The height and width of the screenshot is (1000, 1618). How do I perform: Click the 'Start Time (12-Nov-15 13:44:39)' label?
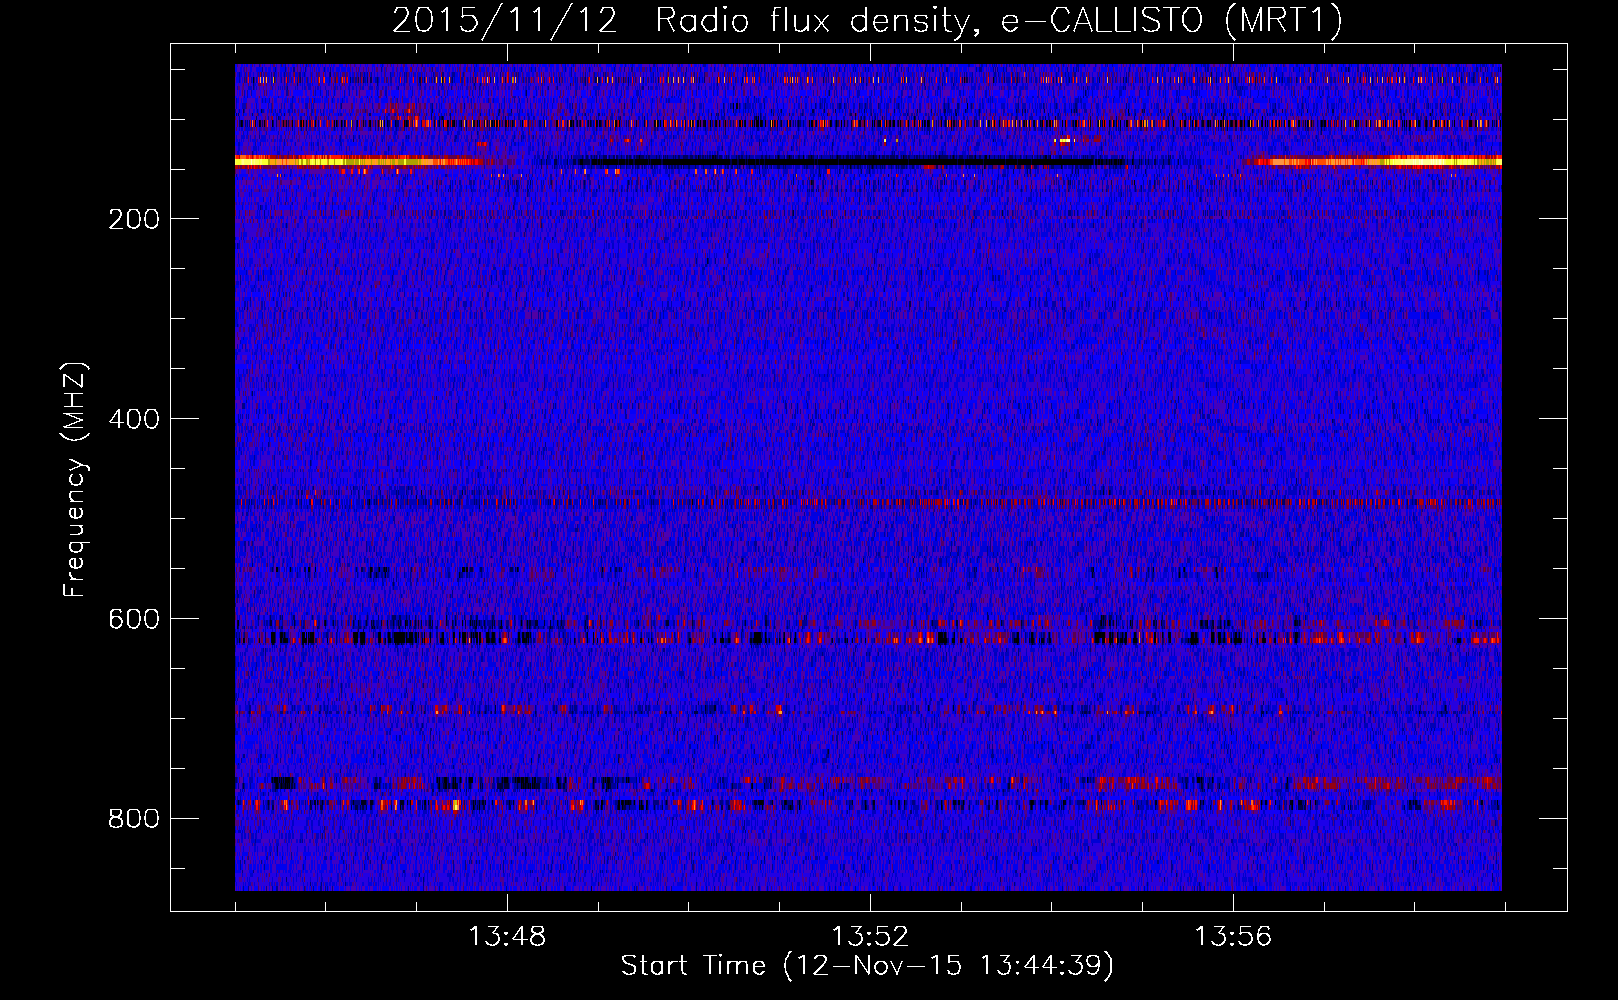tap(867, 966)
